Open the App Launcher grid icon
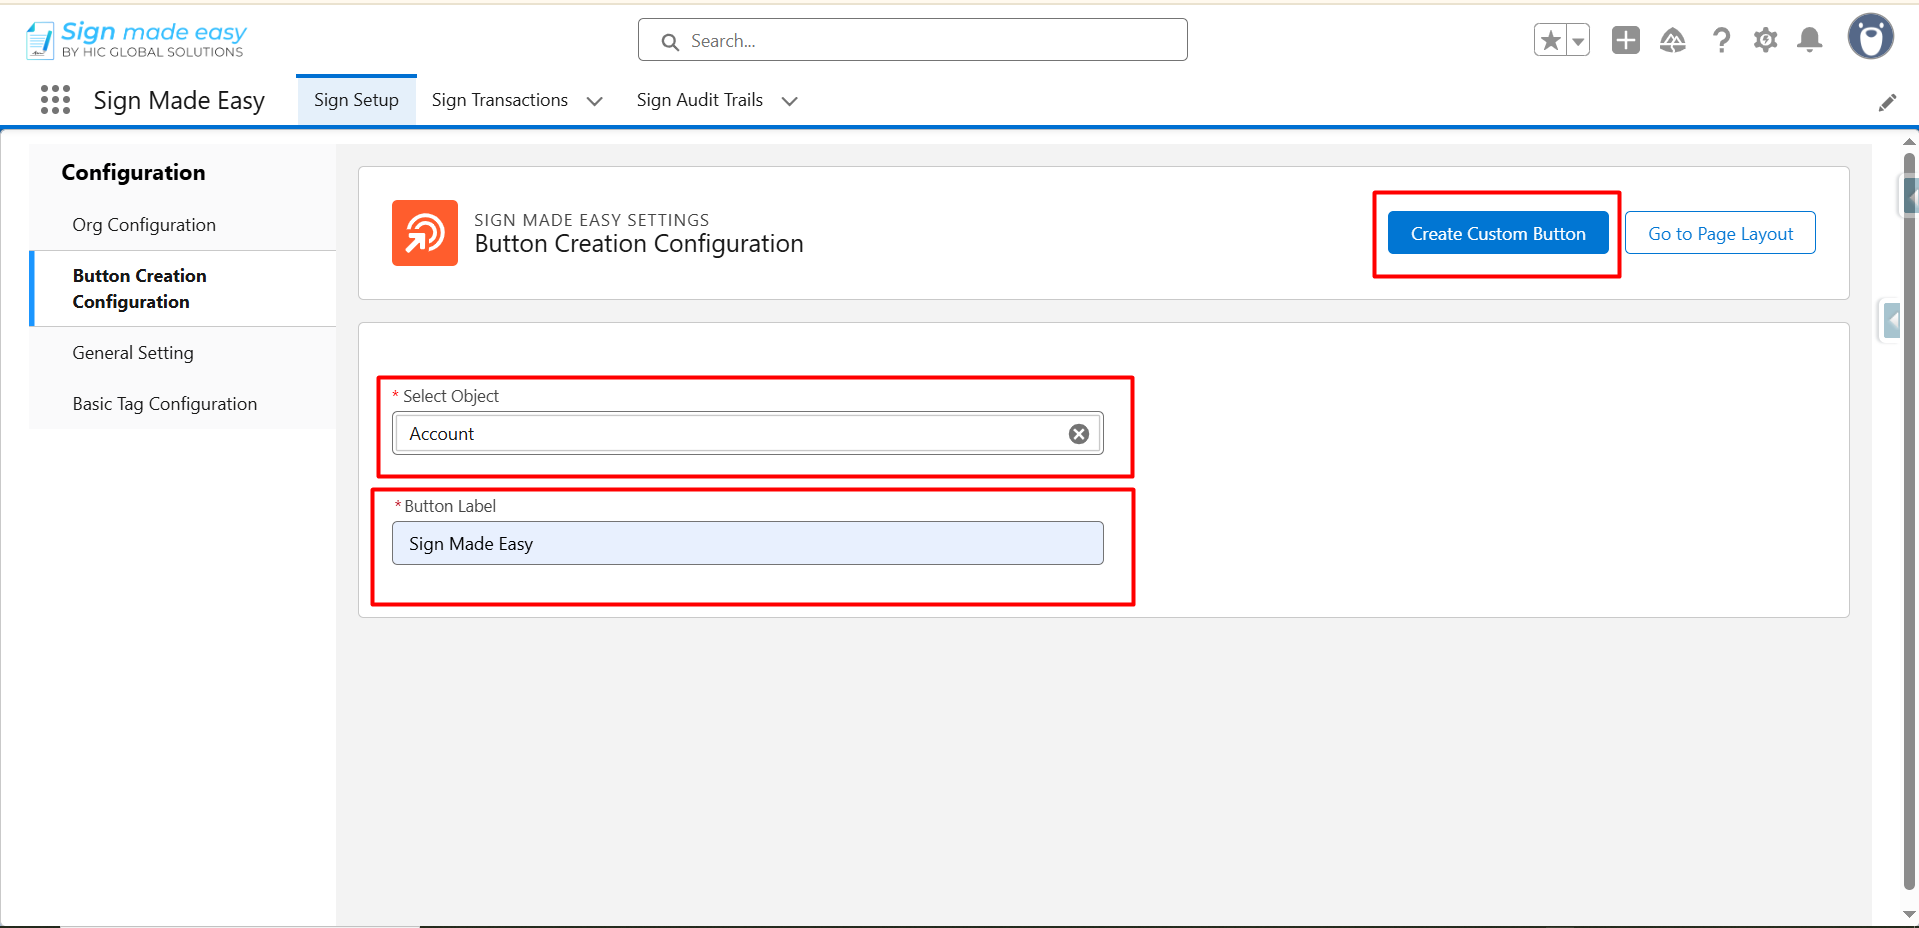1919x928 pixels. coord(55,100)
